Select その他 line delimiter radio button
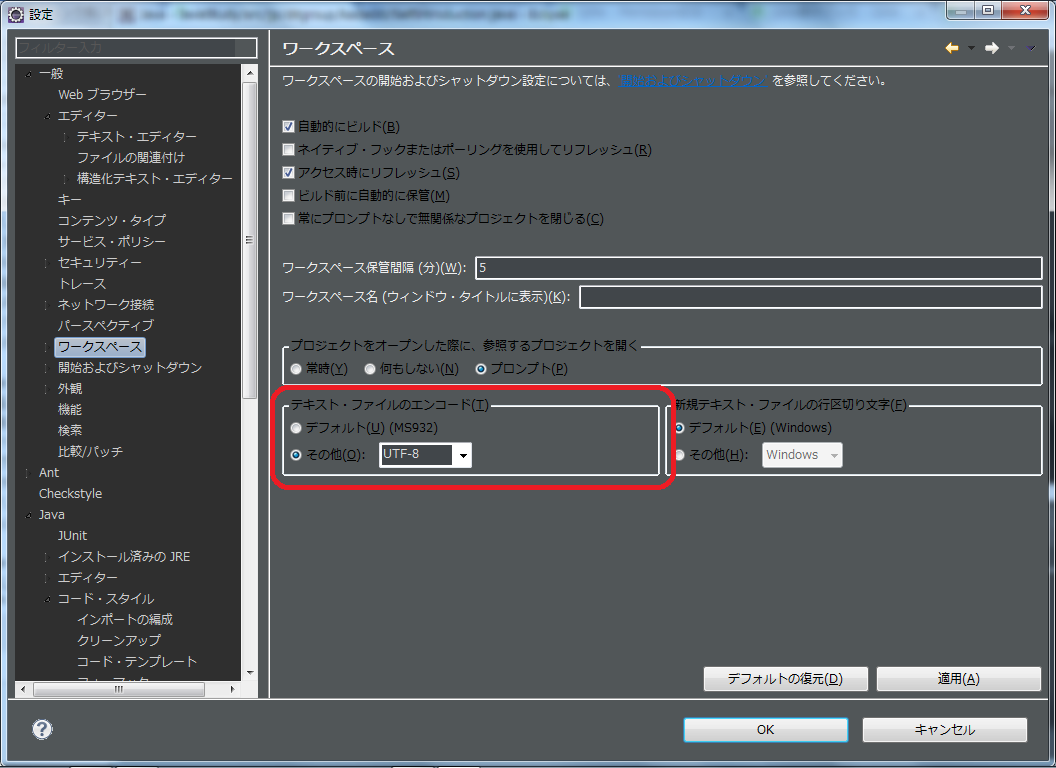 coord(680,455)
